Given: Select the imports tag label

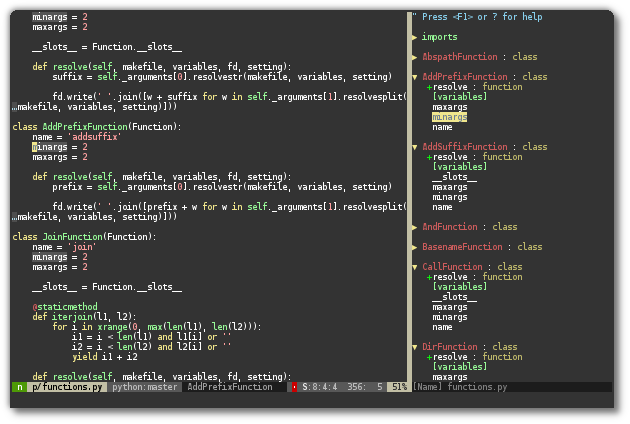Looking at the screenshot, I should (440, 37).
